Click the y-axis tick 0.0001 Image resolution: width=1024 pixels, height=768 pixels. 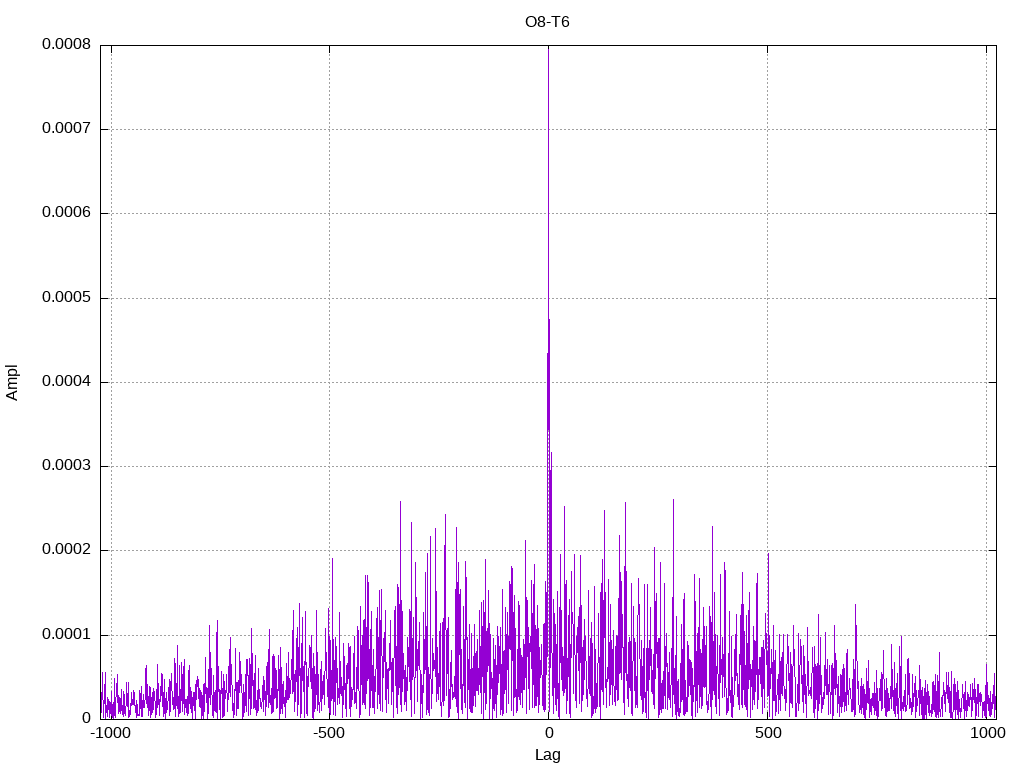[66, 635]
